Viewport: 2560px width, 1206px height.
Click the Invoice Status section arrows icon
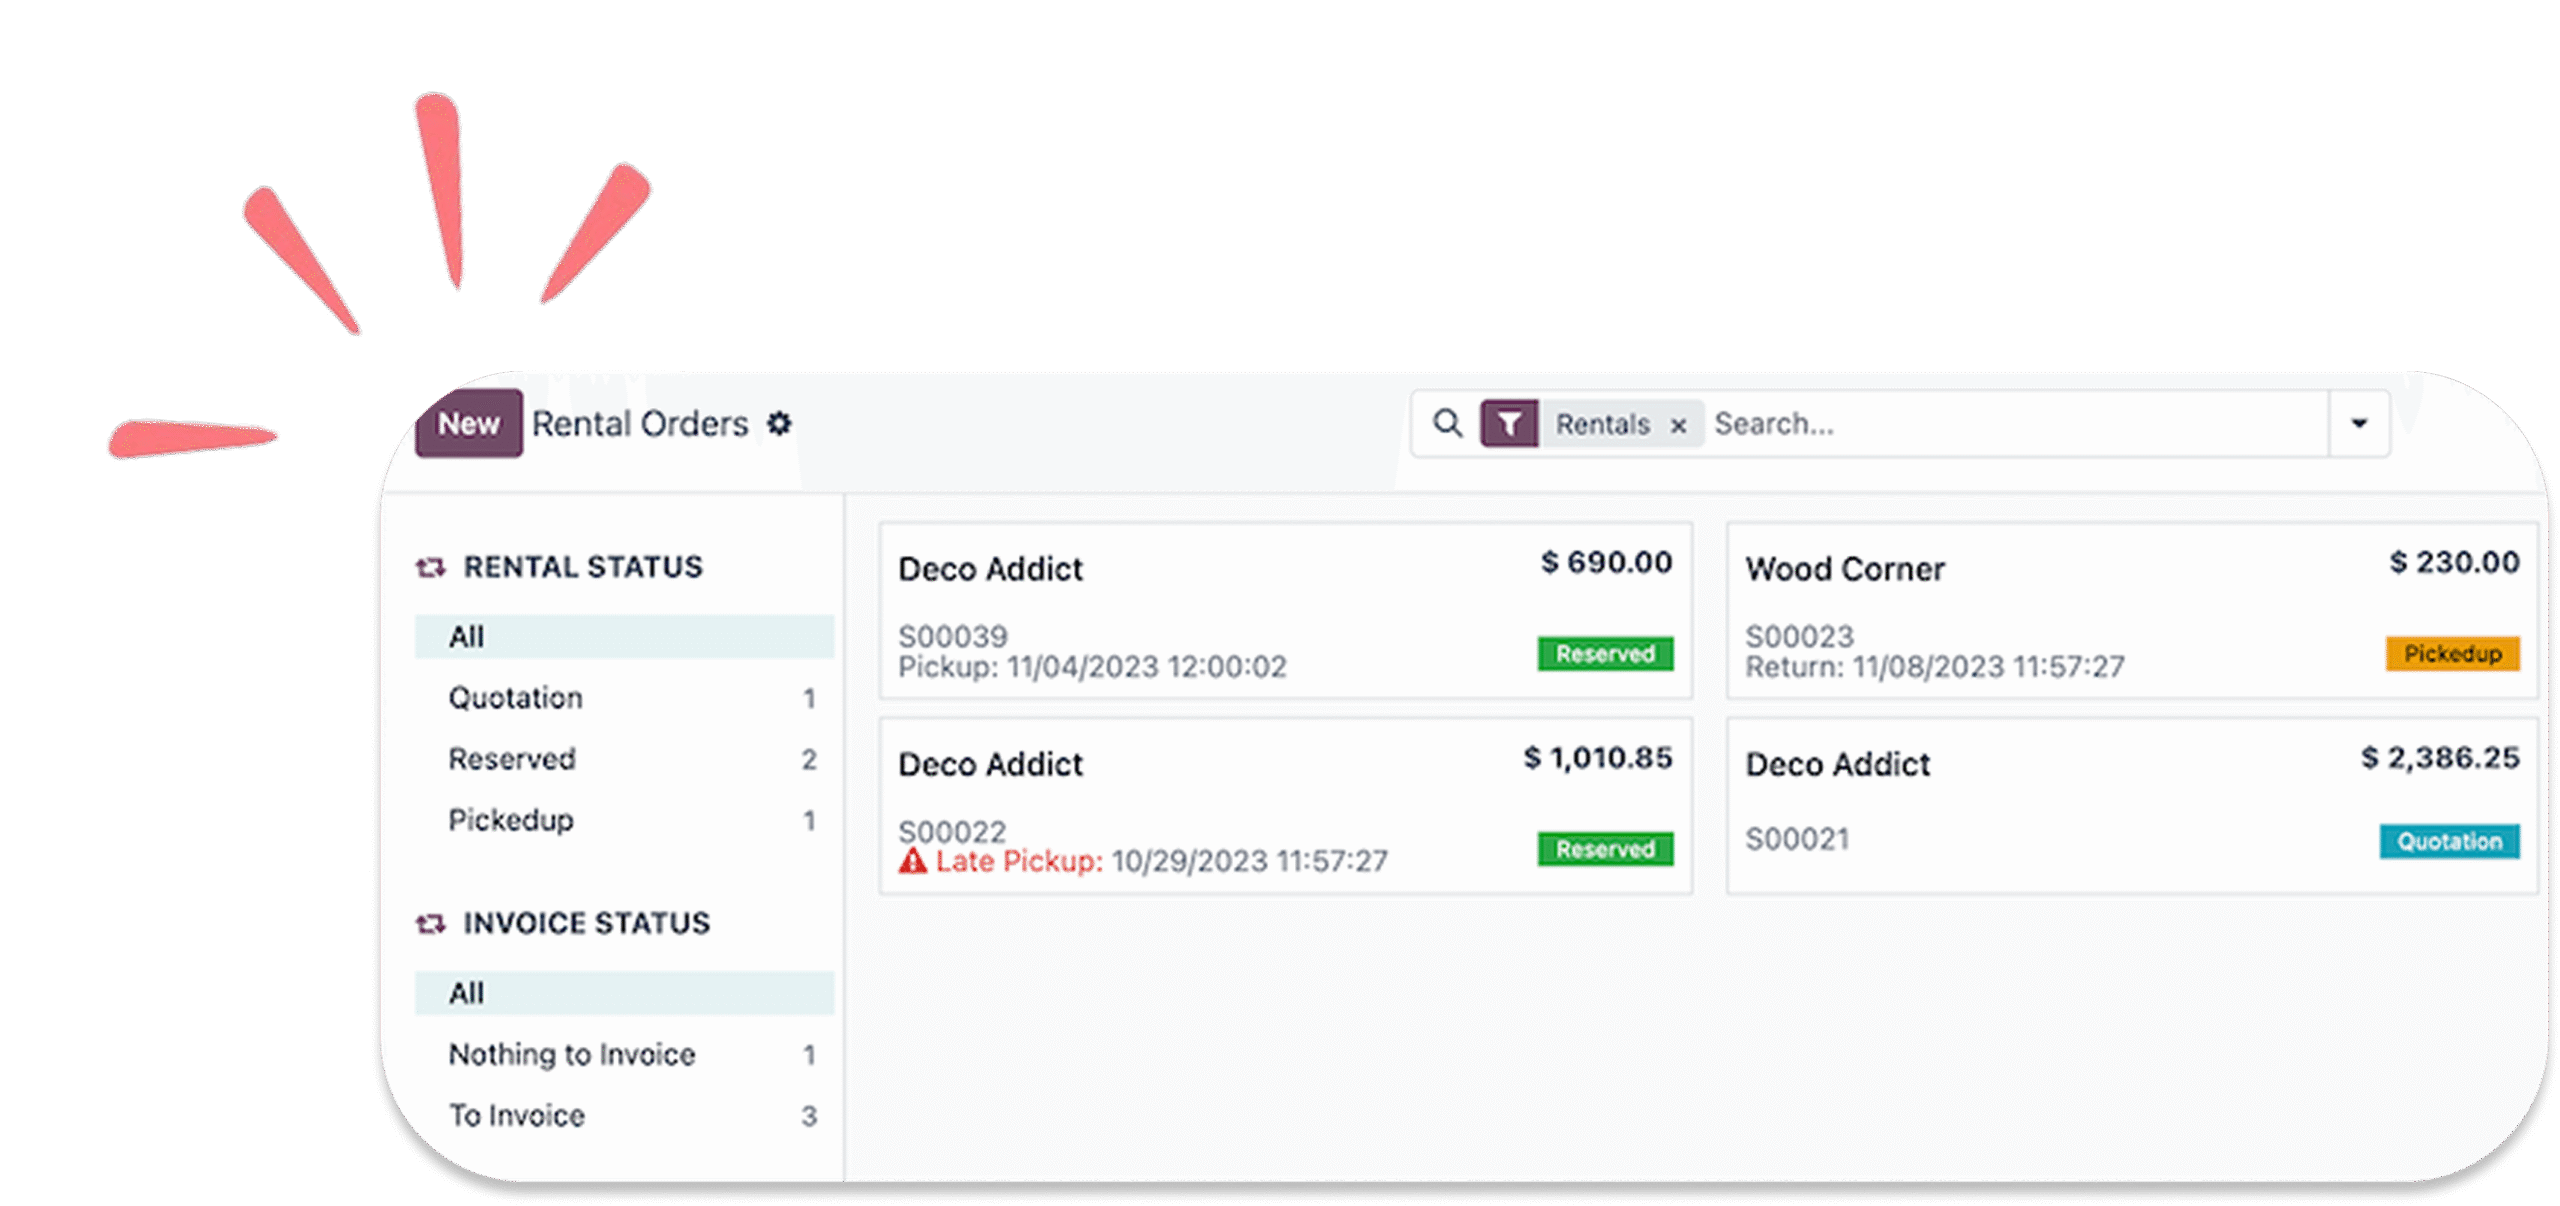pyautogui.click(x=431, y=923)
